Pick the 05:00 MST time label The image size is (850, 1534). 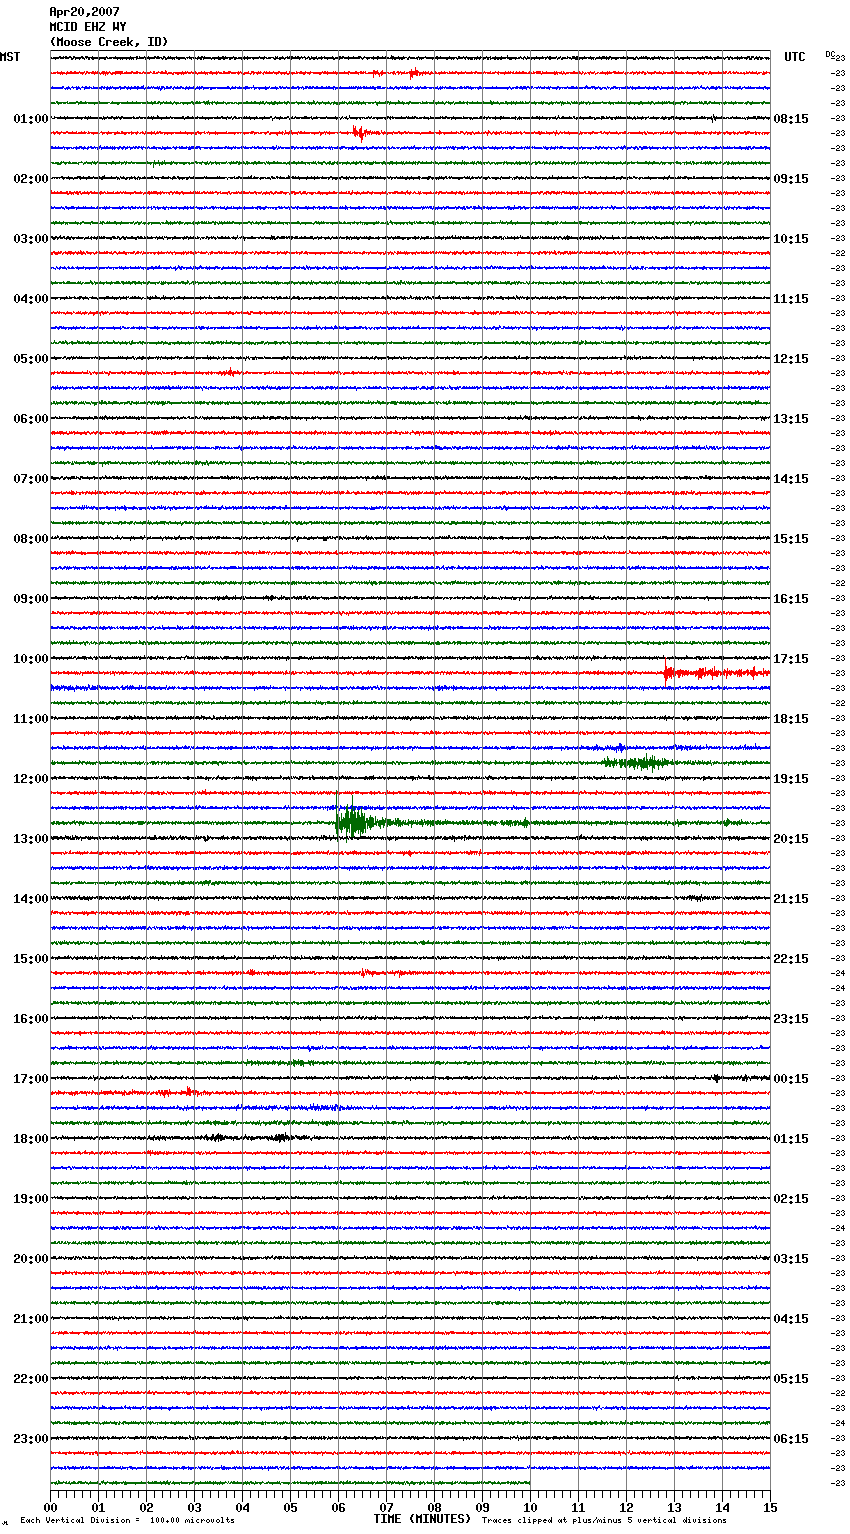(31, 359)
